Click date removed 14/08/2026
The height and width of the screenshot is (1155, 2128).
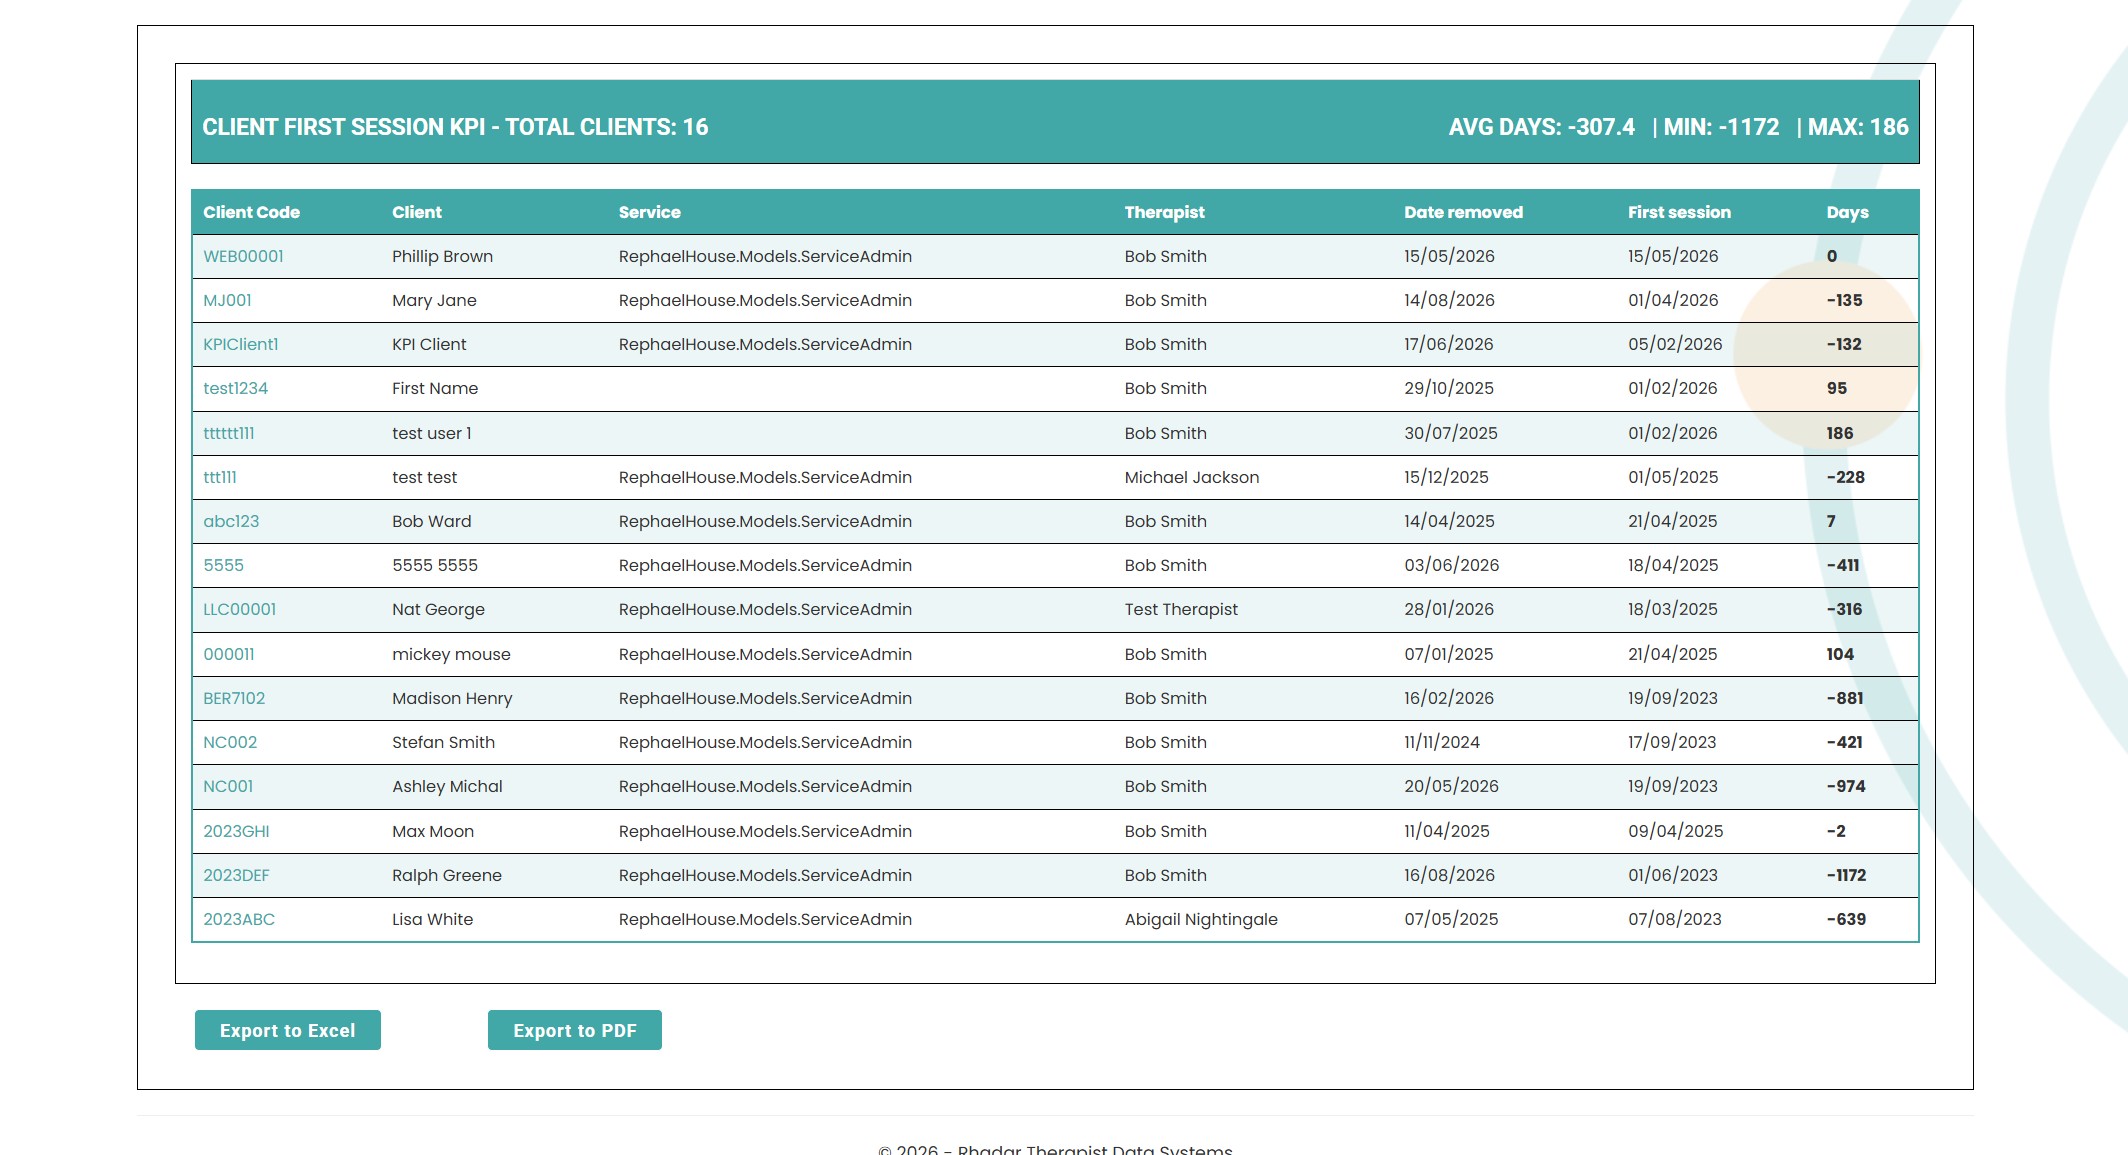click(1449, 300)
